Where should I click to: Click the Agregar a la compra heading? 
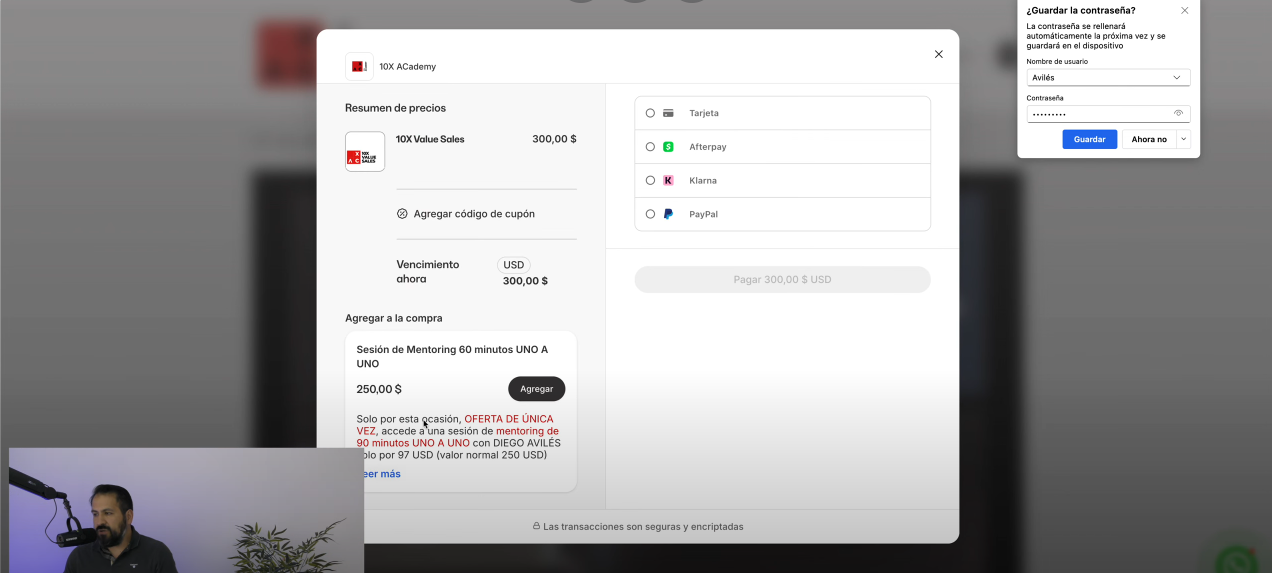point(394,318)
